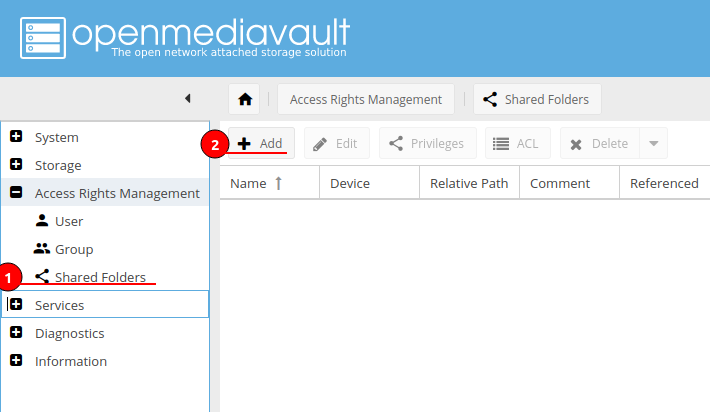This screenshot has height=412, width=710.
Task: Click the tagline under openmediavault title
Action: pos(229,52)
